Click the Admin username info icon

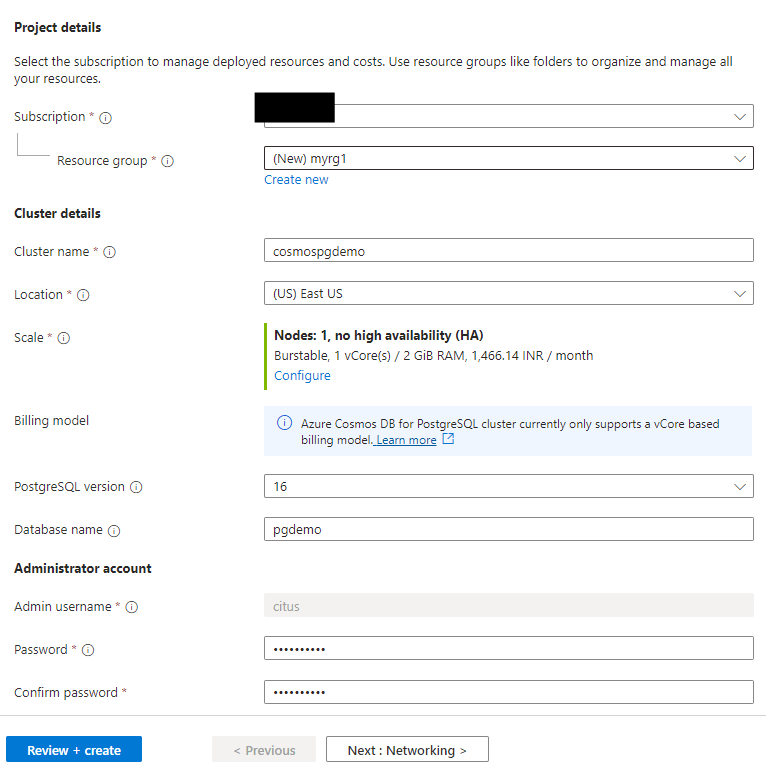(132, 607)
